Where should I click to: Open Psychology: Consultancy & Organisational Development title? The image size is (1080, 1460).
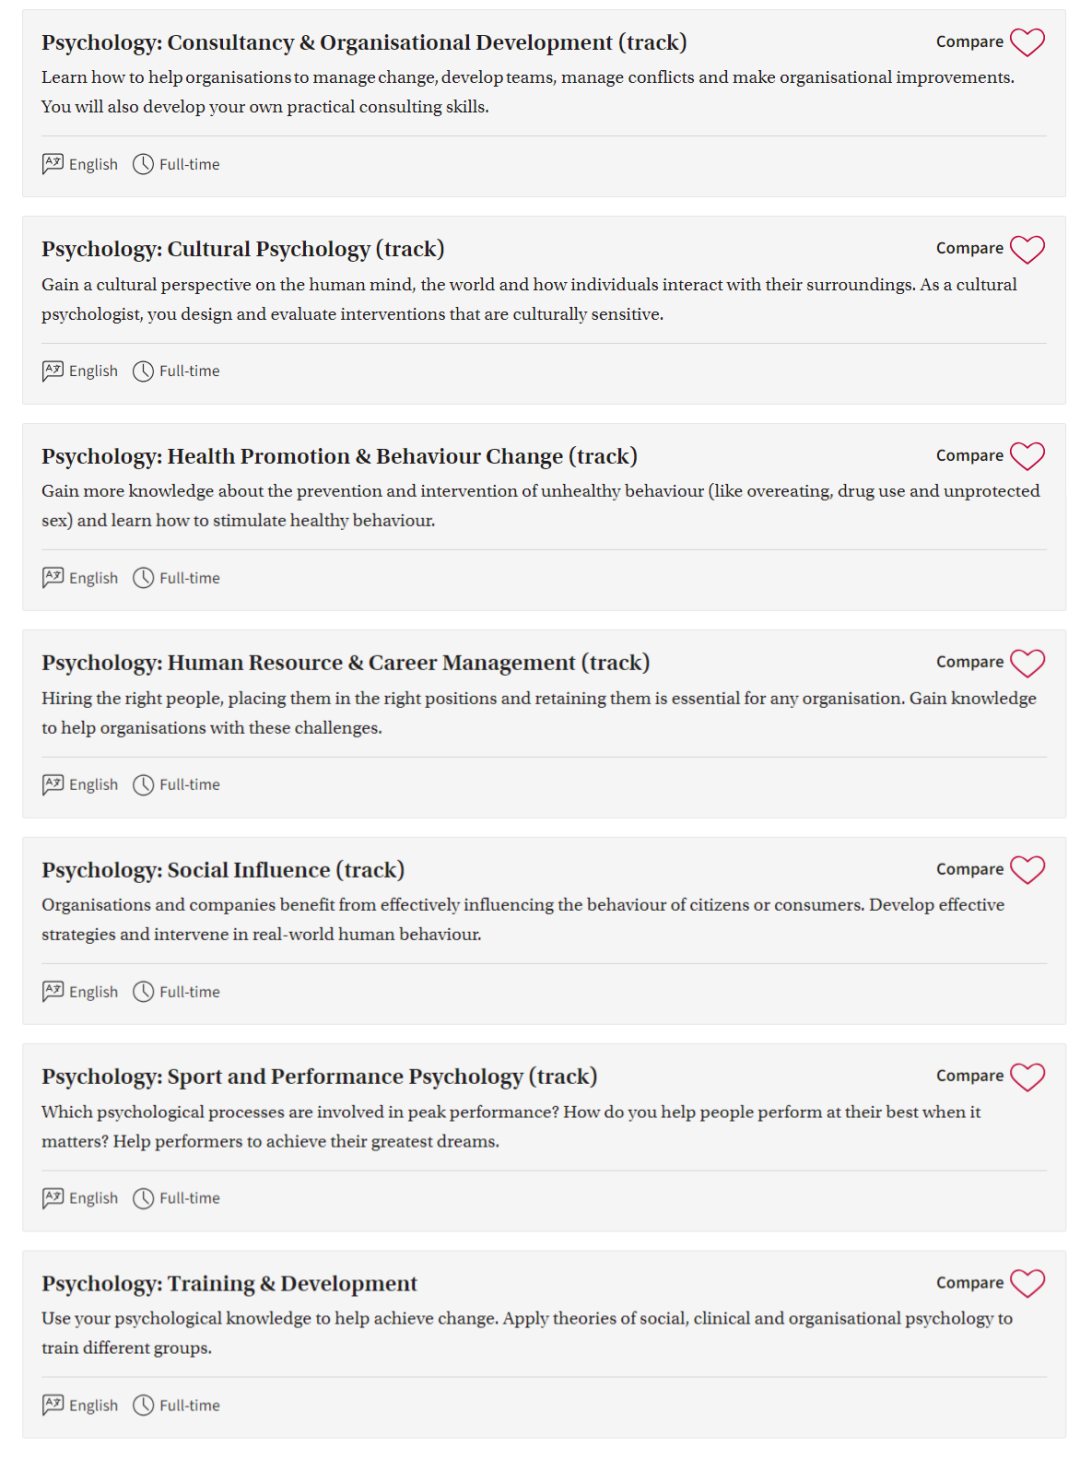[x=364, y=43]
